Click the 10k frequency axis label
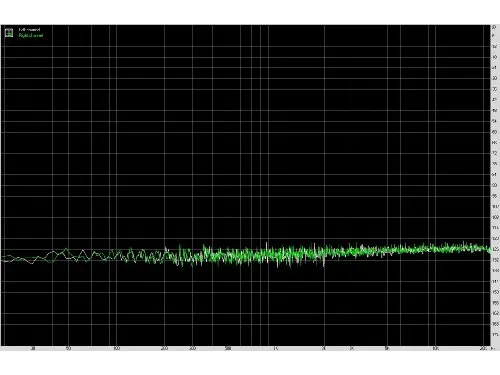 [435, 349]
